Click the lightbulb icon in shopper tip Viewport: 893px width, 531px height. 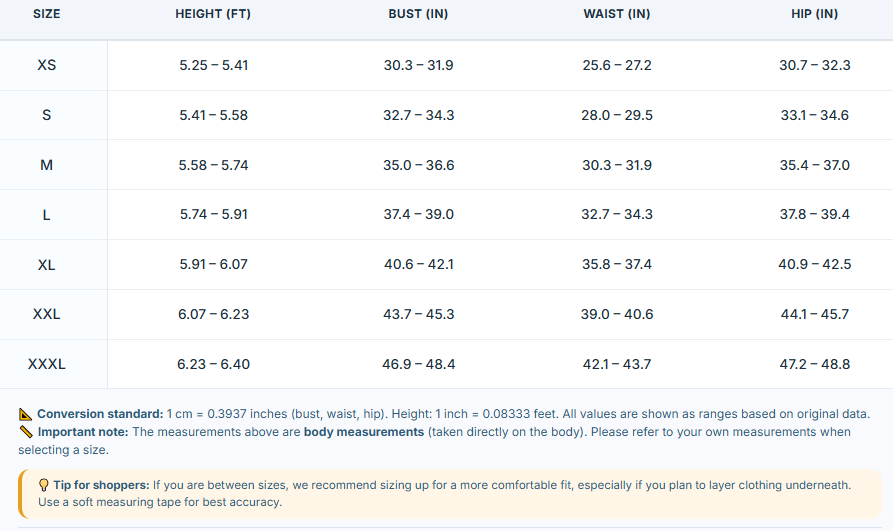pyautogui.click(x=43, y=485)
